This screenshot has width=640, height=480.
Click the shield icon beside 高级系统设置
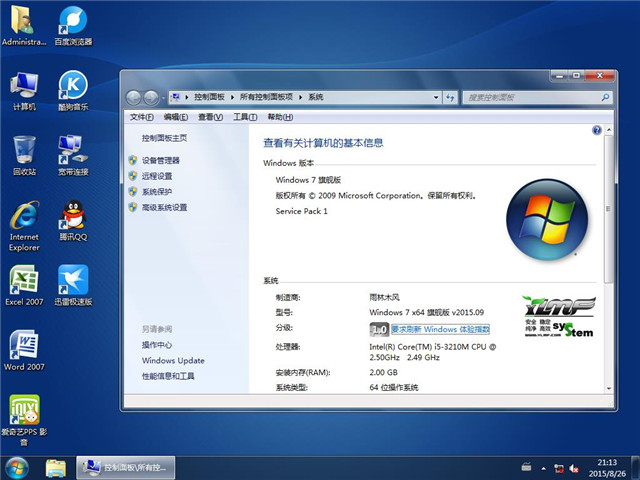[133, 207]
